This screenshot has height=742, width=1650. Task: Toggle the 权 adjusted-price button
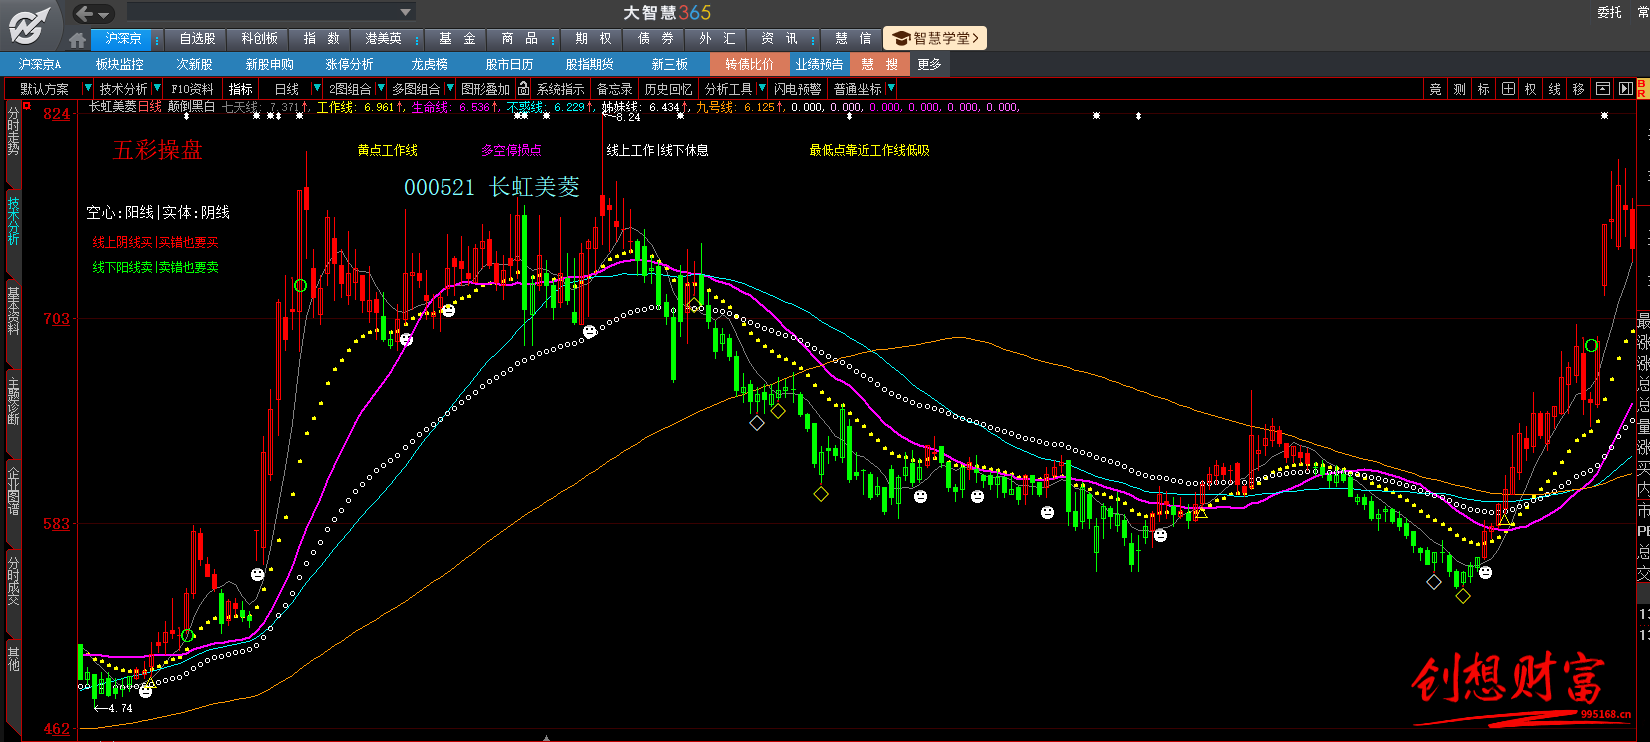[1530, 89]
